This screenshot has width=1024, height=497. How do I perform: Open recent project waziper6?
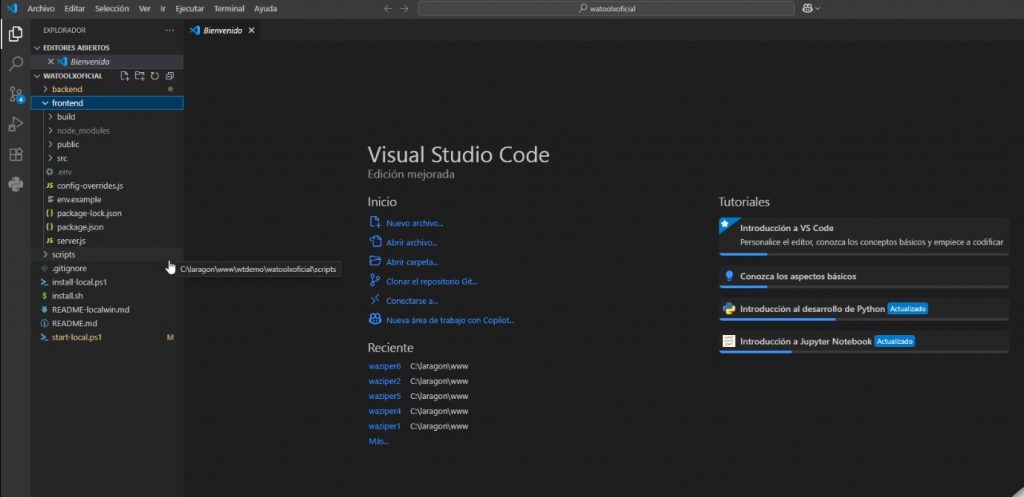384,366
